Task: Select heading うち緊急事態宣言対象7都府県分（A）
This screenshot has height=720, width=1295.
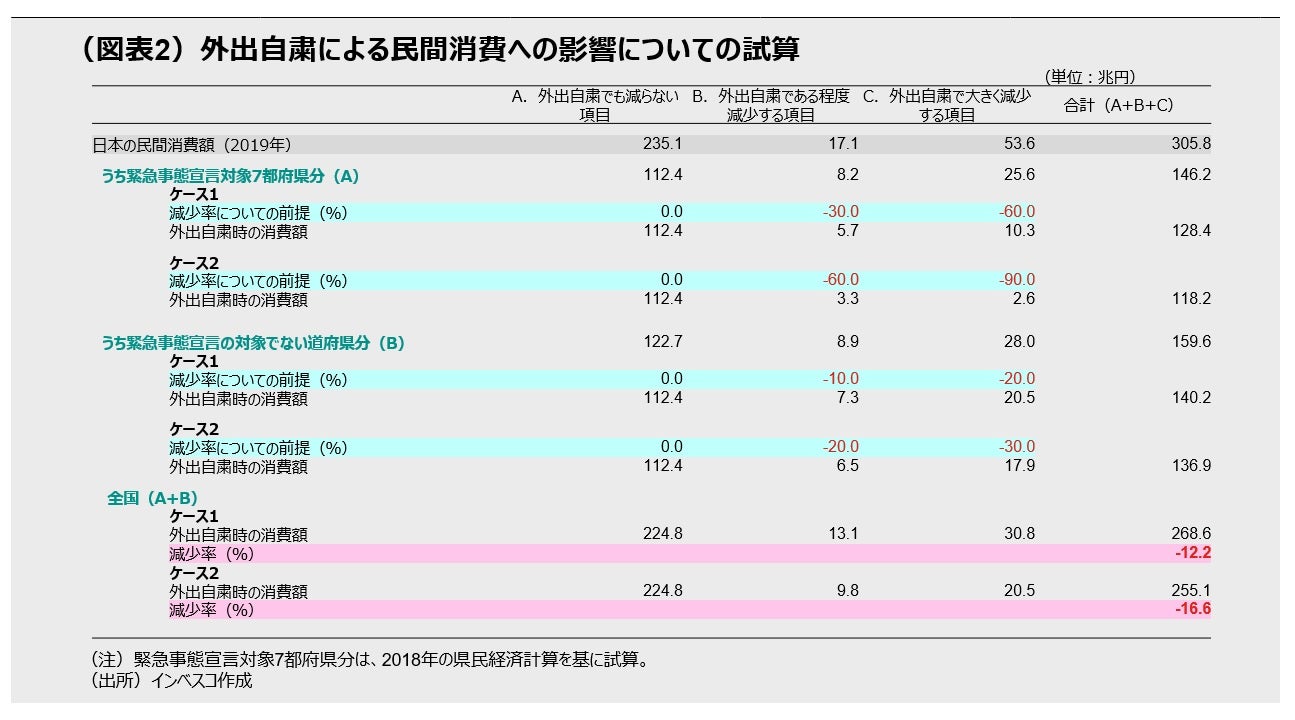Action: [230, 176]
